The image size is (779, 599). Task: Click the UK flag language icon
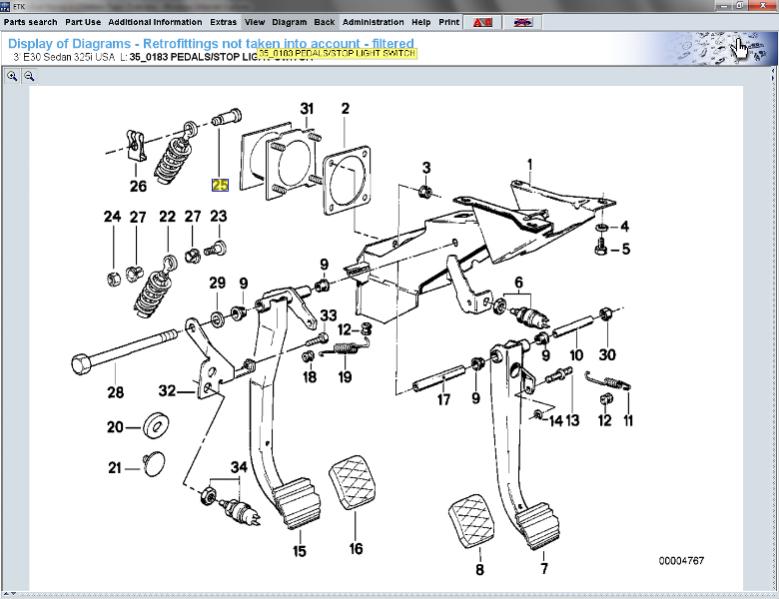click(522, 22)
